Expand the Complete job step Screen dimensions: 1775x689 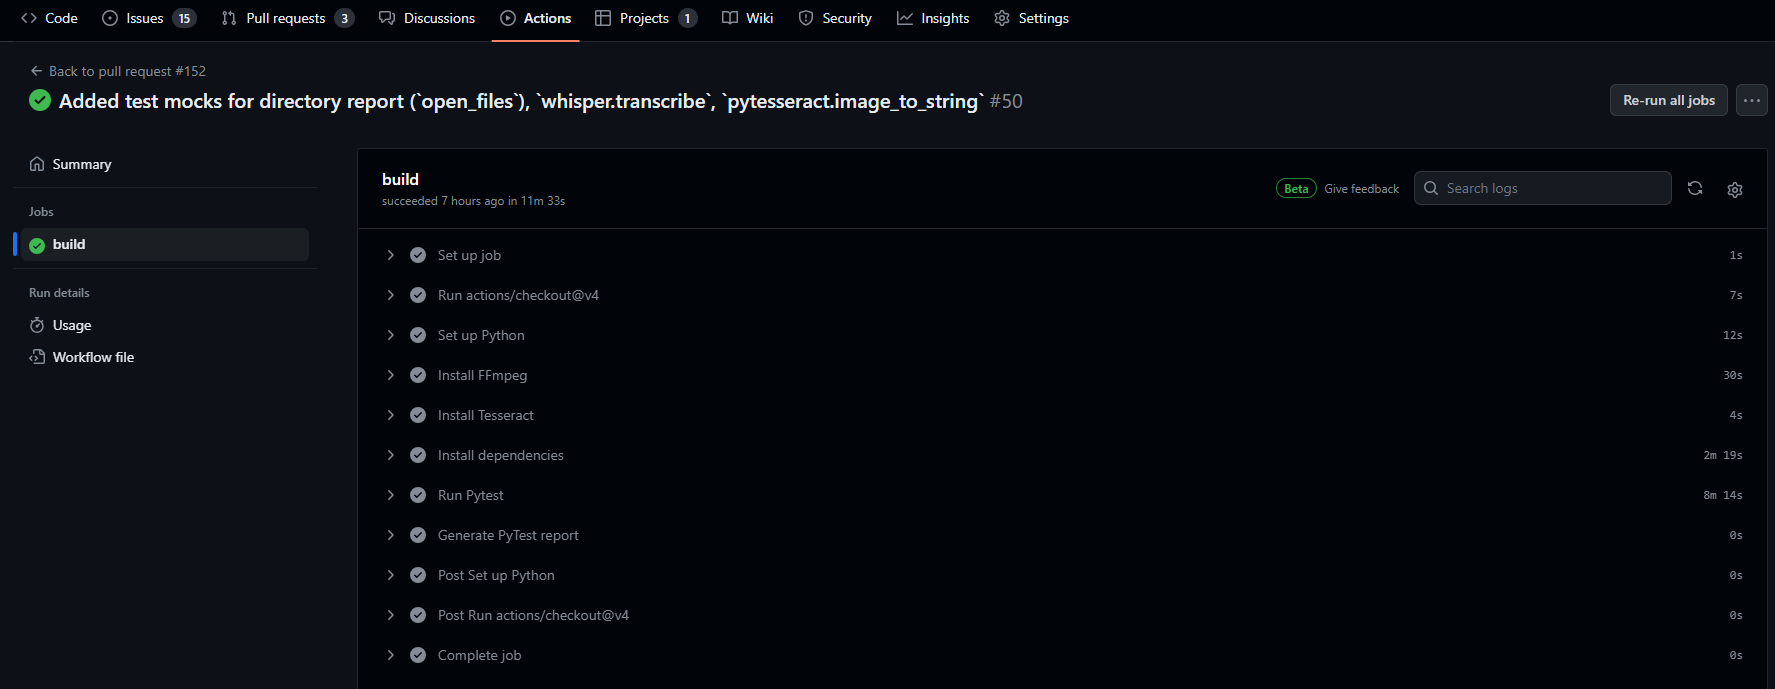1064,655
